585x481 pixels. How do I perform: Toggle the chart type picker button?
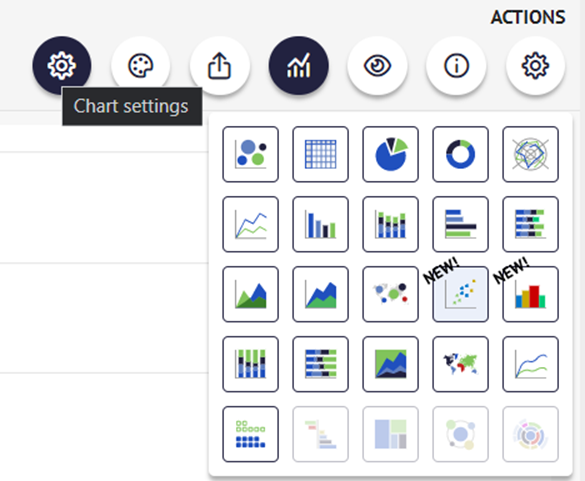298,65
